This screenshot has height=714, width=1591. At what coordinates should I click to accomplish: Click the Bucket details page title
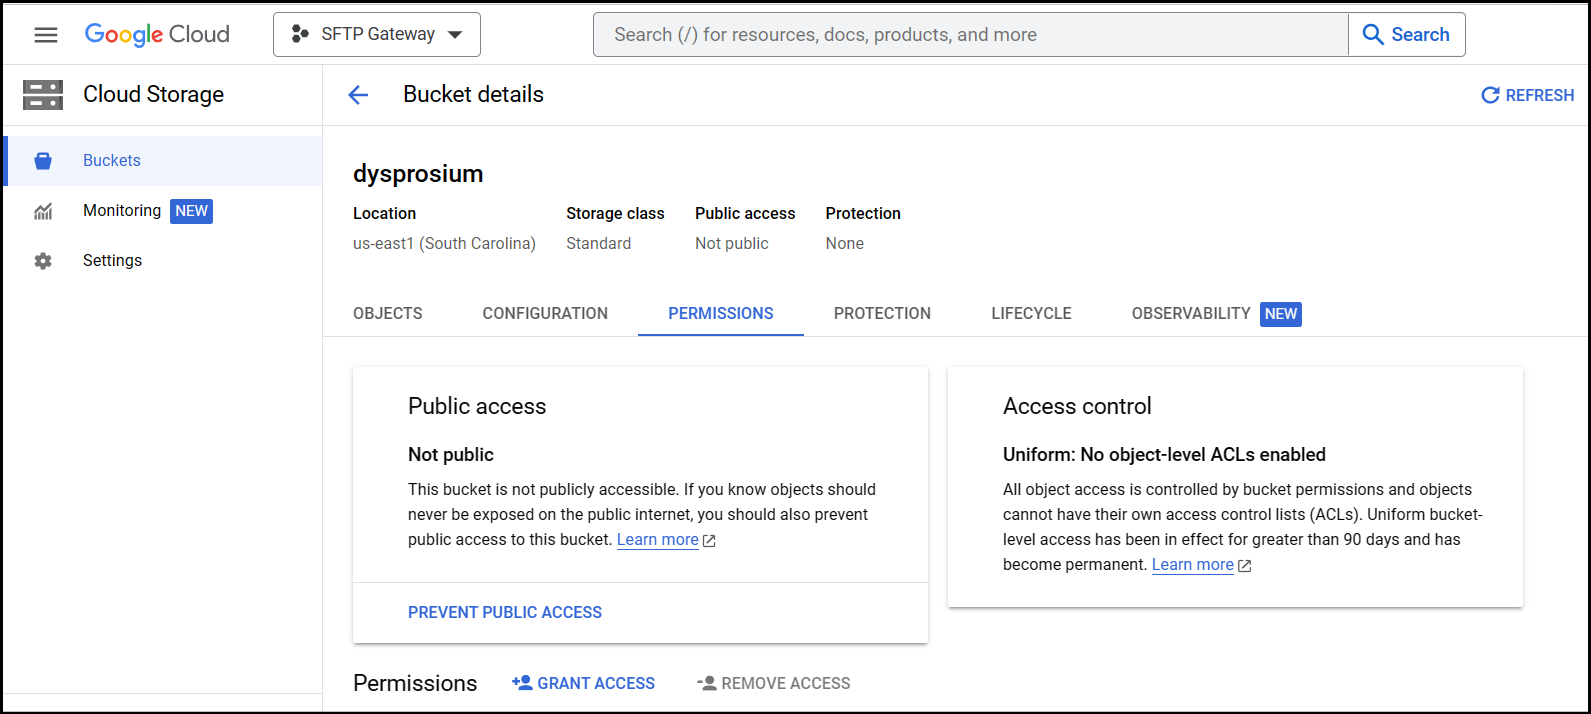click(473, 94)
